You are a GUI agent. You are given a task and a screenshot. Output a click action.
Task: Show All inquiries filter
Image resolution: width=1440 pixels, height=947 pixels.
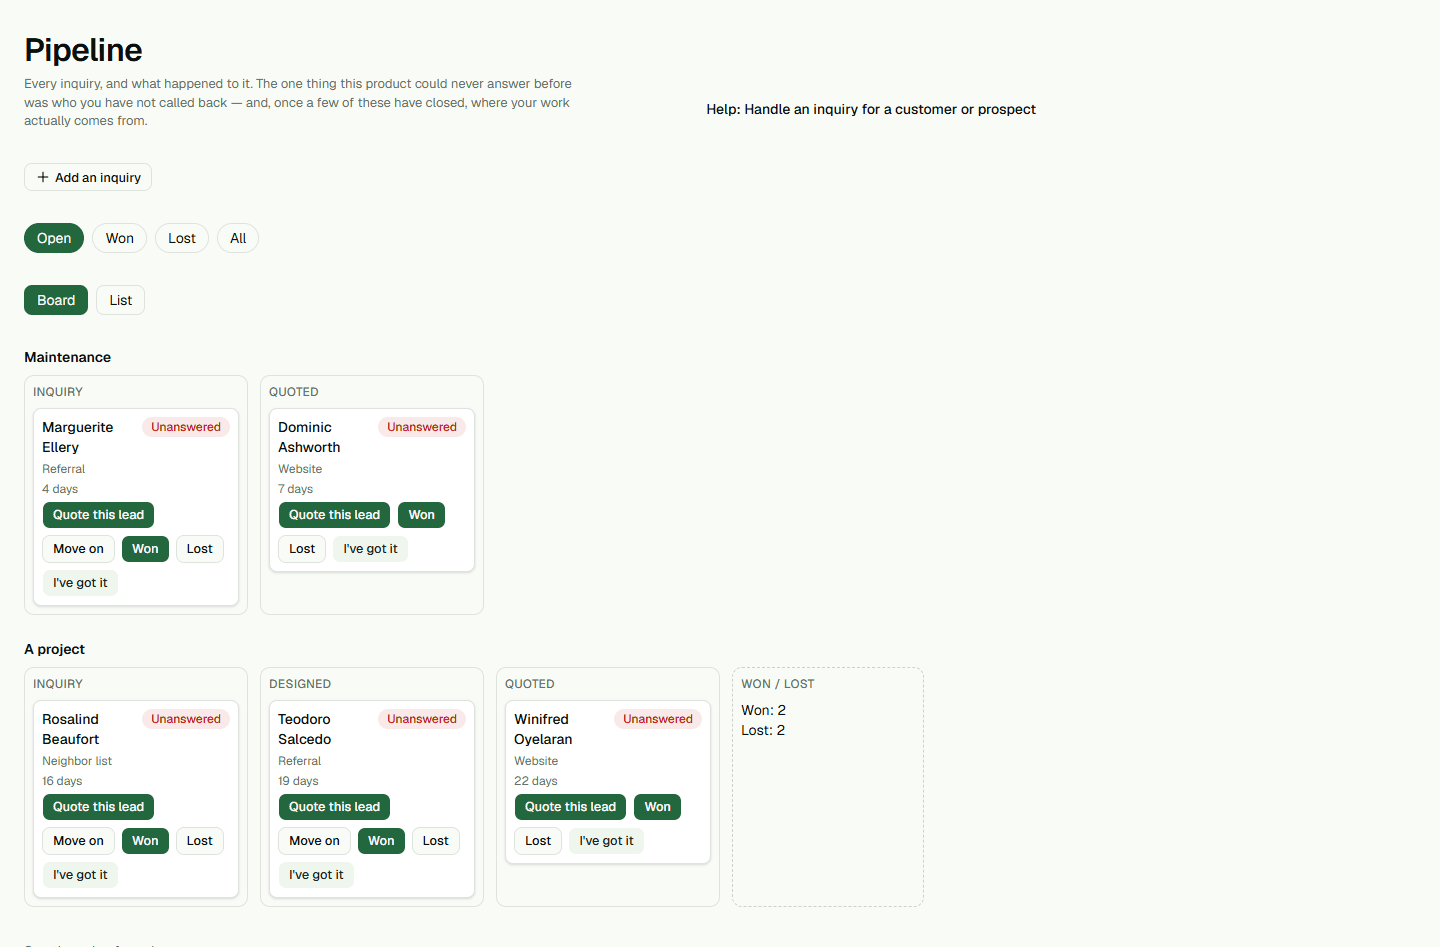(x=238, y=238)
